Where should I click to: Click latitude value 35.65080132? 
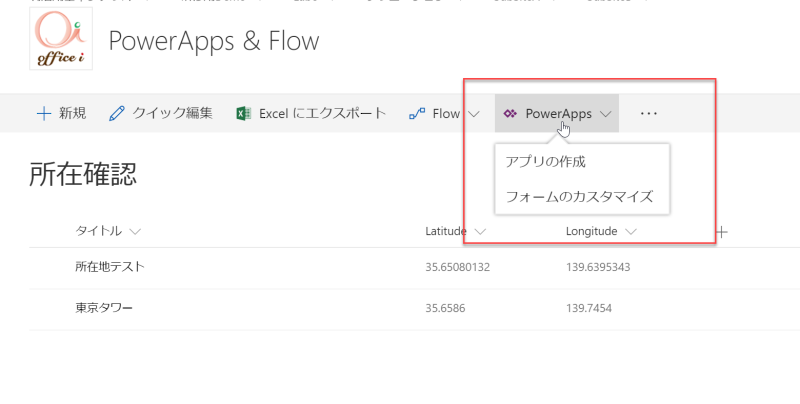point(458,267)
